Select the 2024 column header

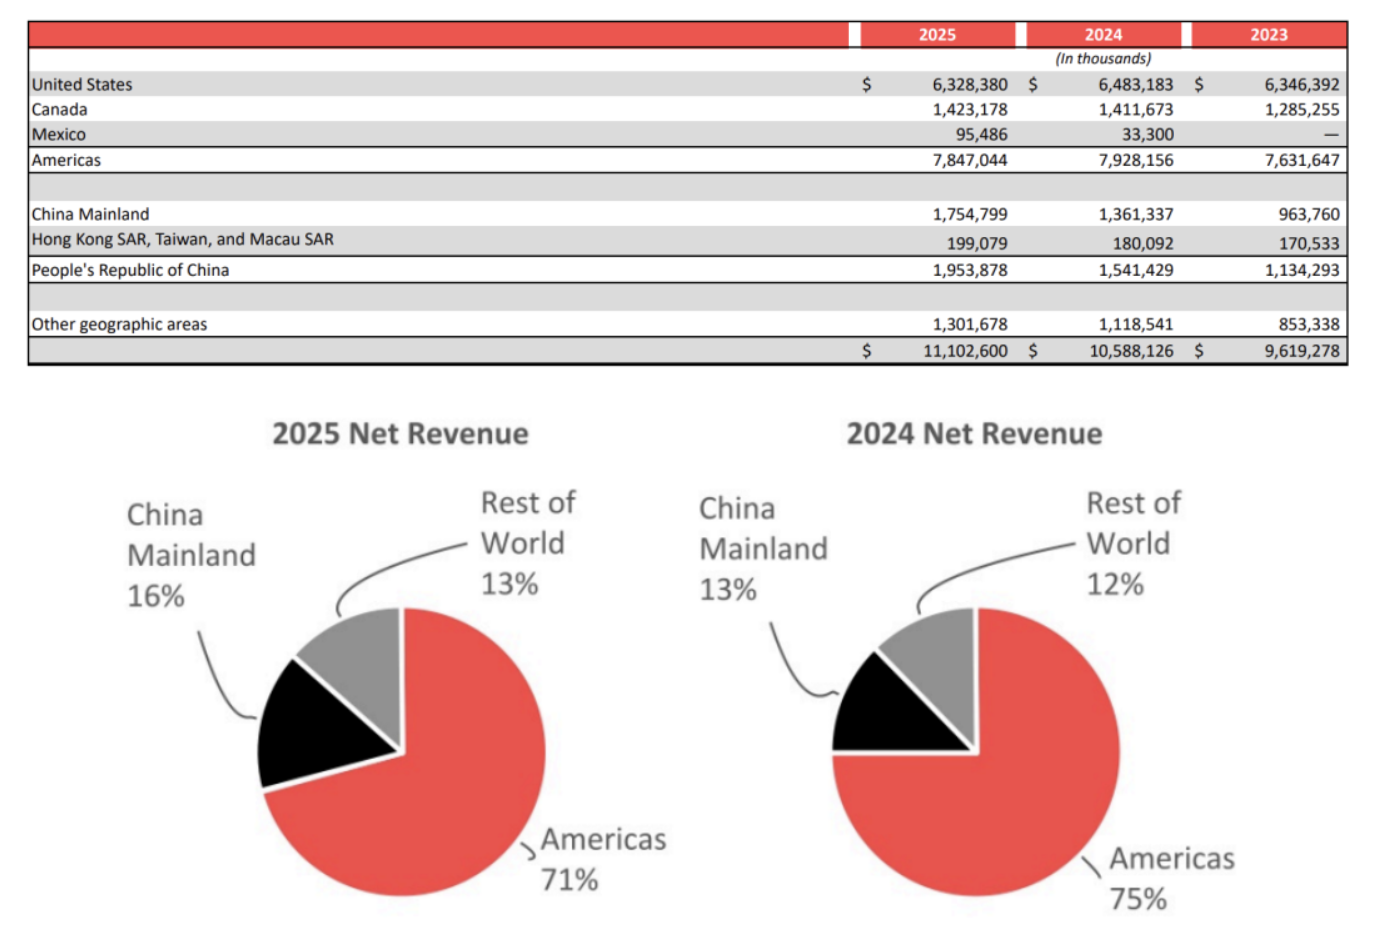(1103, 35)
